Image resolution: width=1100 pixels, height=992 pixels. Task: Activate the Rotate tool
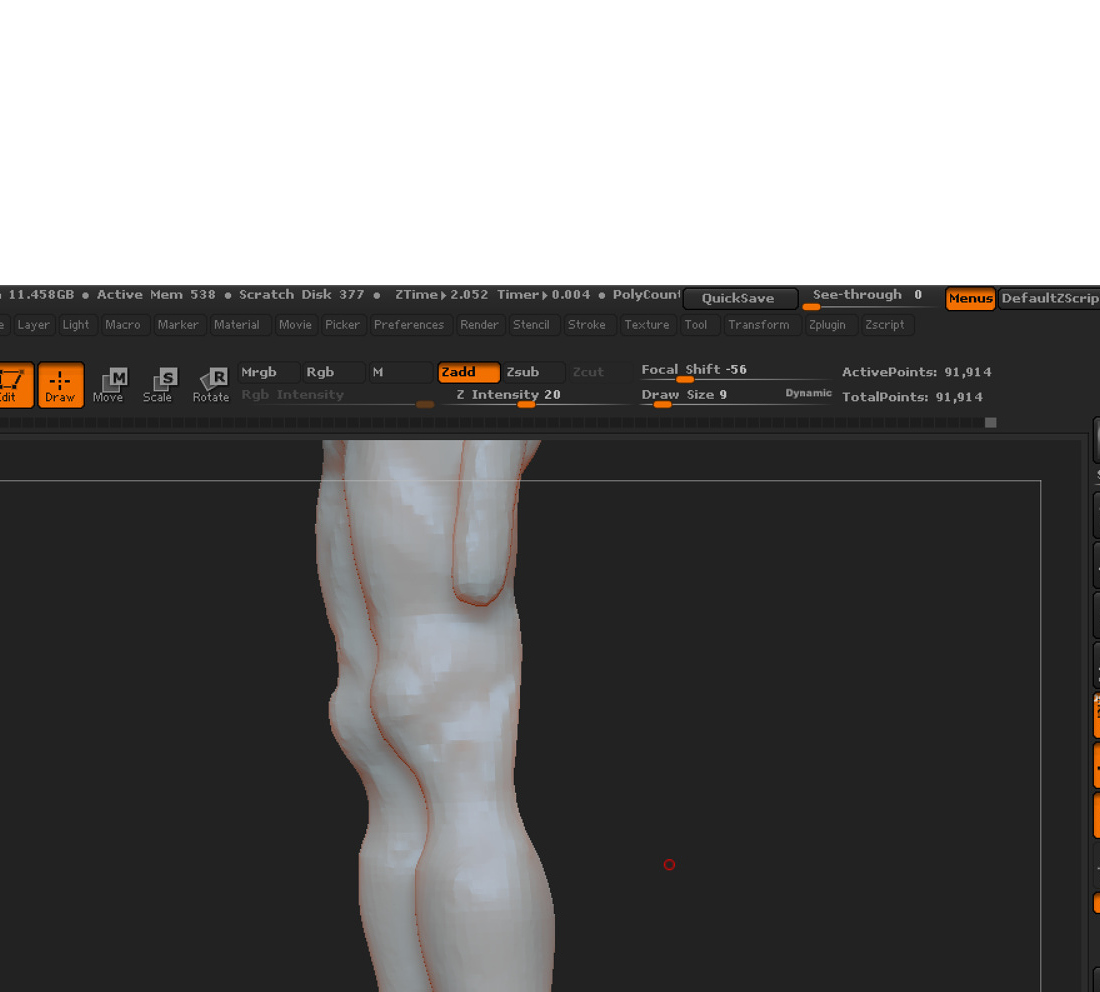point(211,384)
